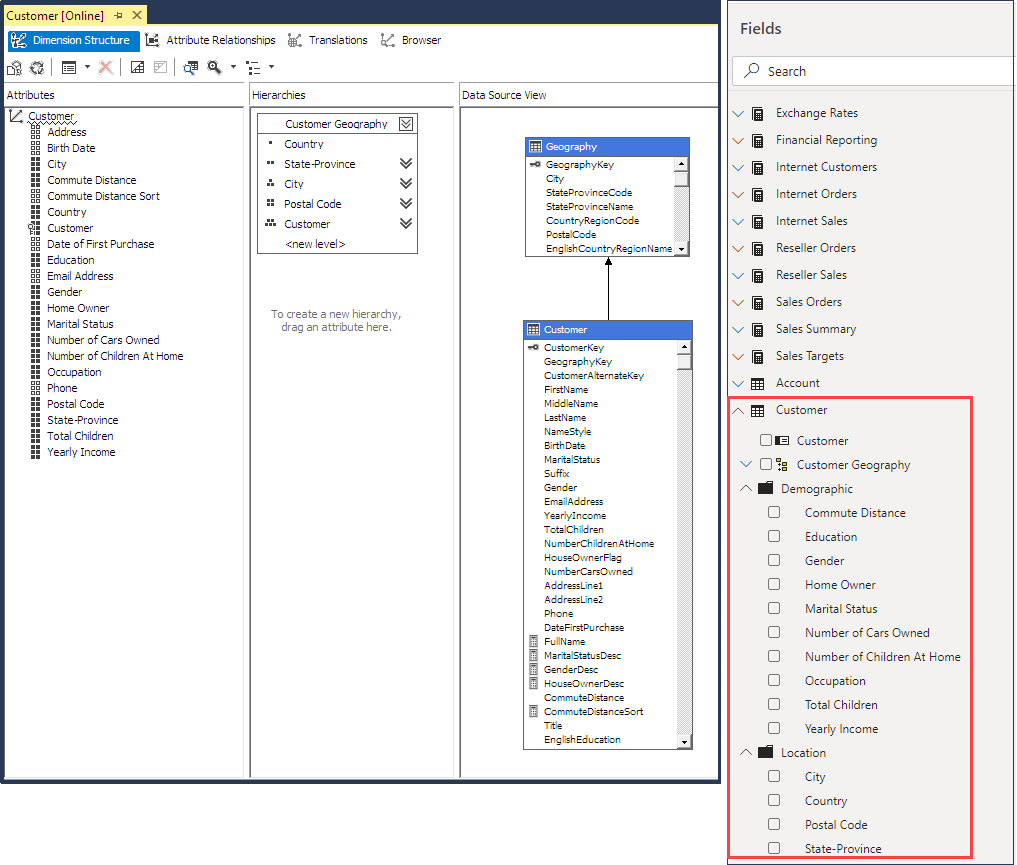Check the Home Owner checkbox
Viewport: 1017px width, 865px height.
point(774,584)
